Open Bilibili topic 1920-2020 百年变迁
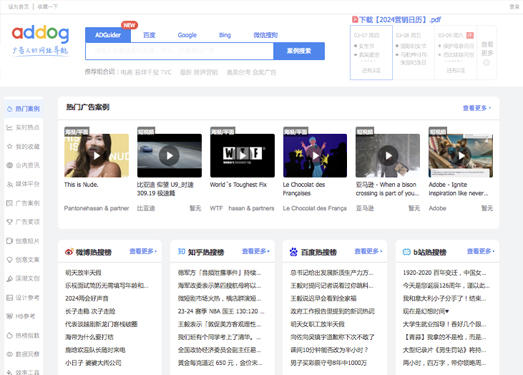The width and height of the screenshot is (523, 375). pos(444,273)
